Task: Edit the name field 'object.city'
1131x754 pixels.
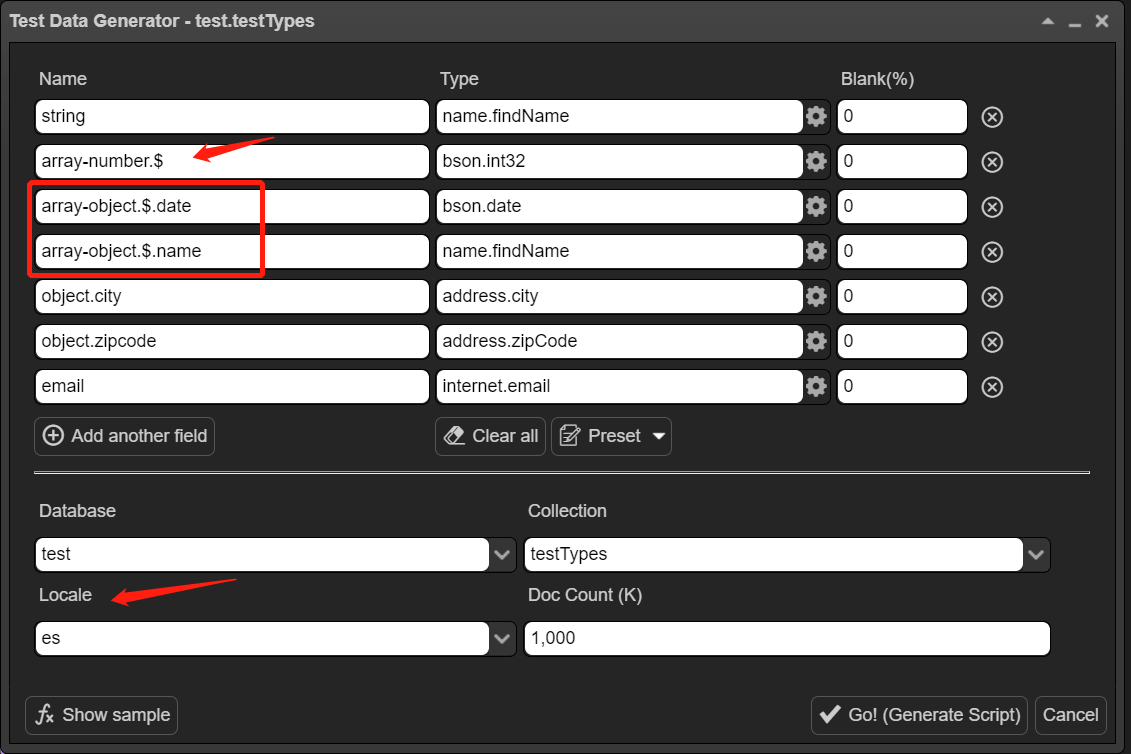Action: (232, 296)
